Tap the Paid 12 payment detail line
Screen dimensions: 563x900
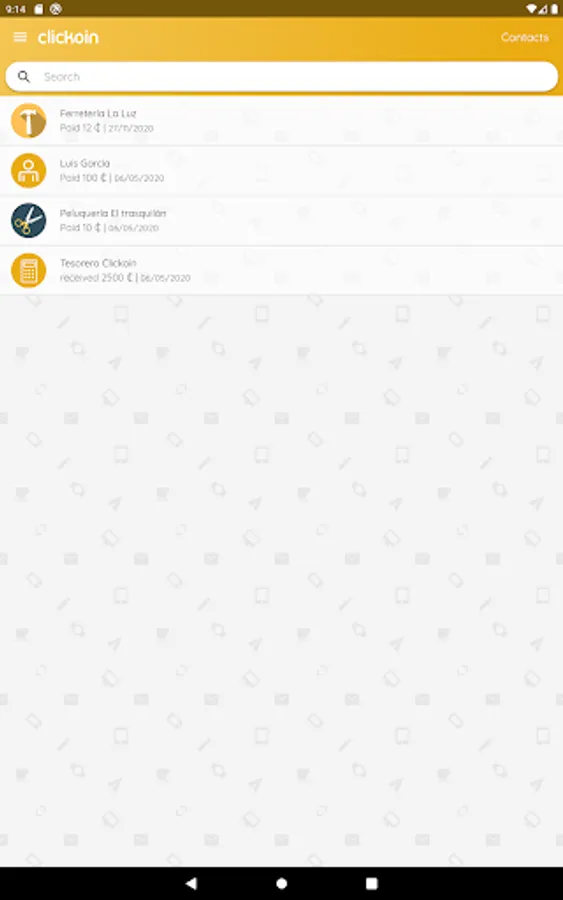pos(107,128)
